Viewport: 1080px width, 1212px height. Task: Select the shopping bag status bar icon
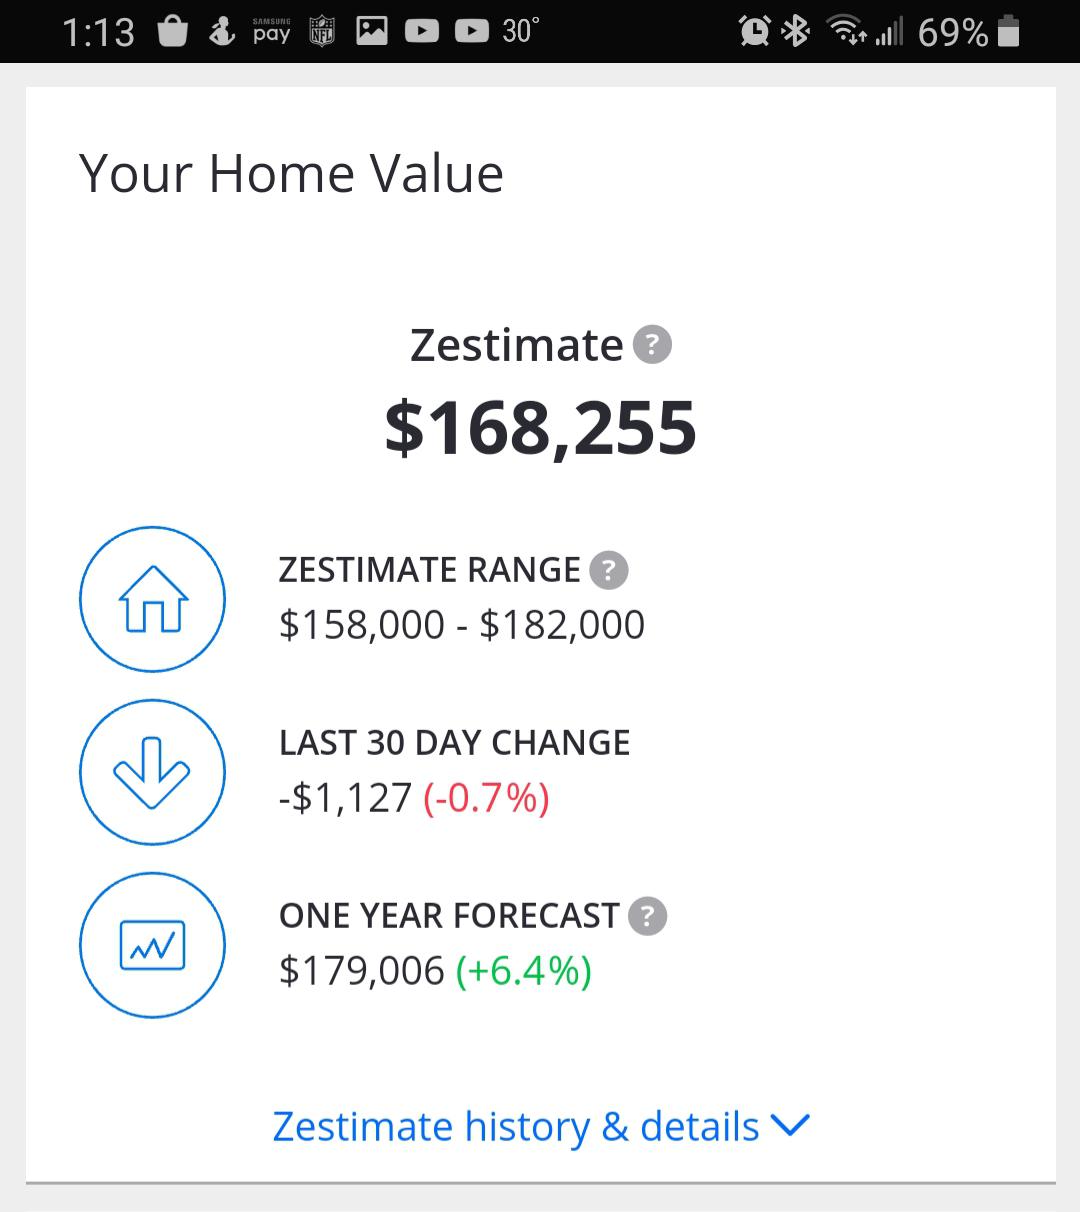point(171,30)
